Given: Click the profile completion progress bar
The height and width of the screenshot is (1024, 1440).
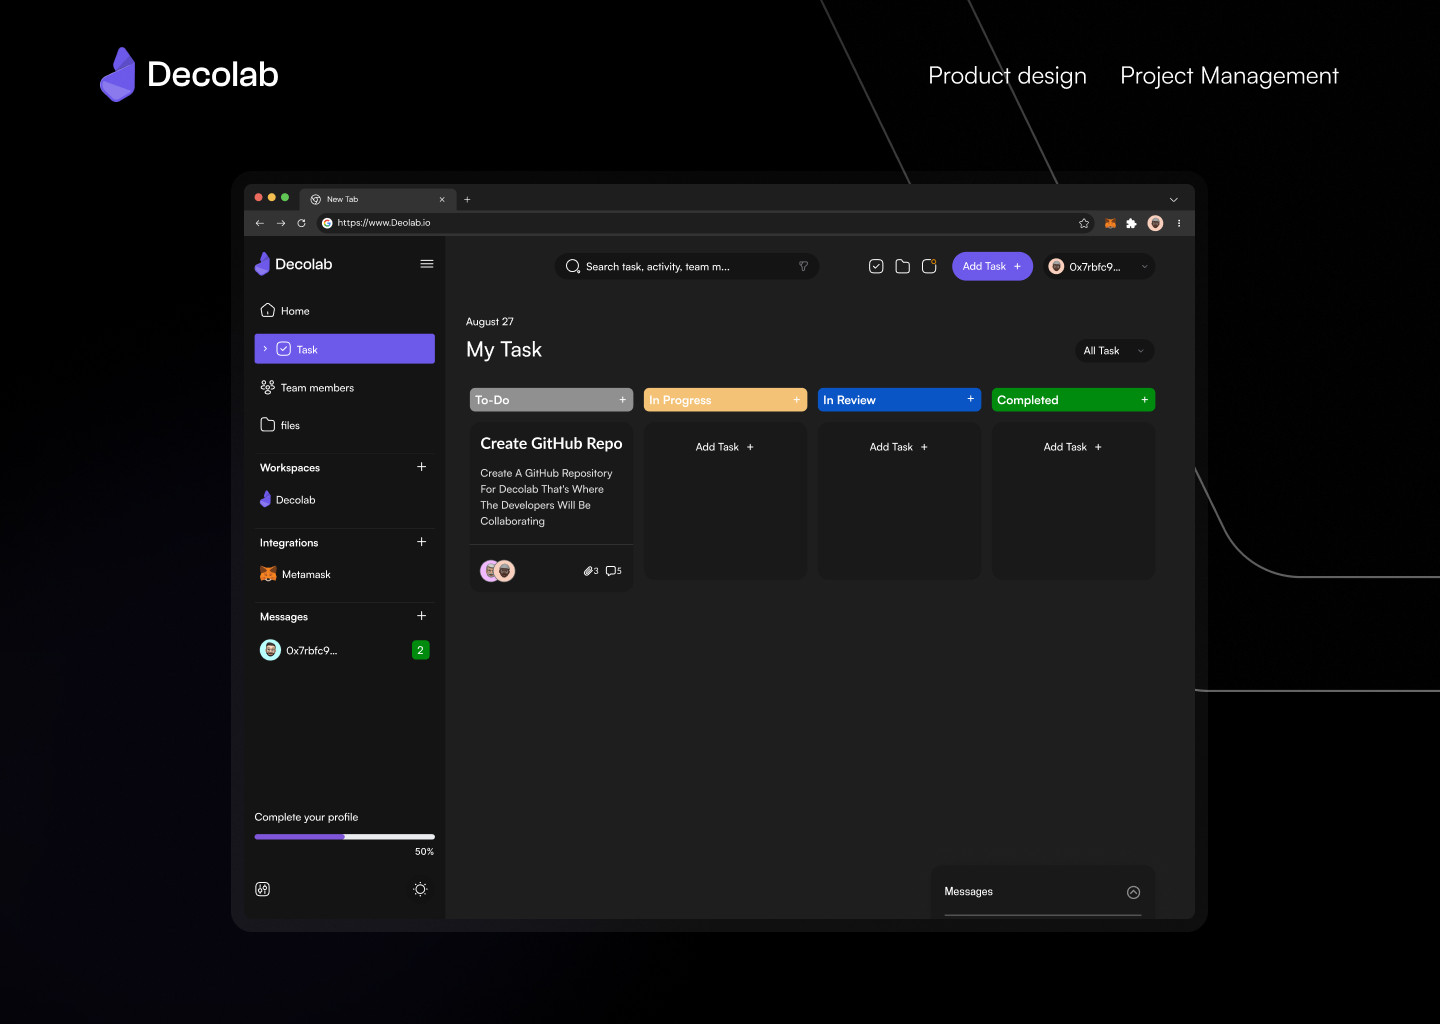Looking at the screenshot, I should pos(344,837).
